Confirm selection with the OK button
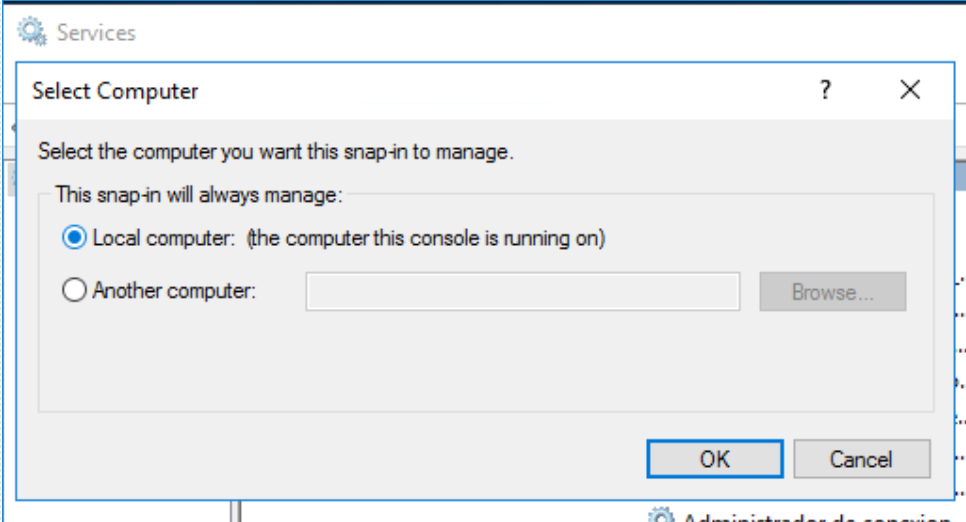Screen dimensions: 966x522 click(715, 459)
